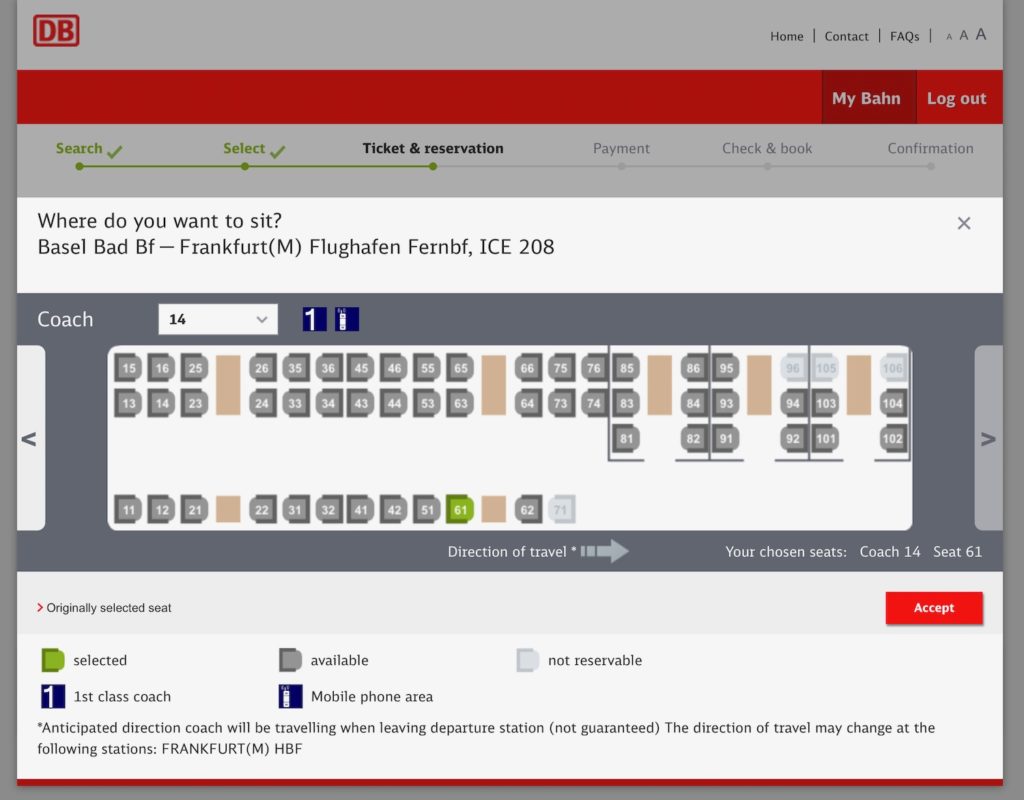
Task: Click the DB logo
Action: click(57, 31)
